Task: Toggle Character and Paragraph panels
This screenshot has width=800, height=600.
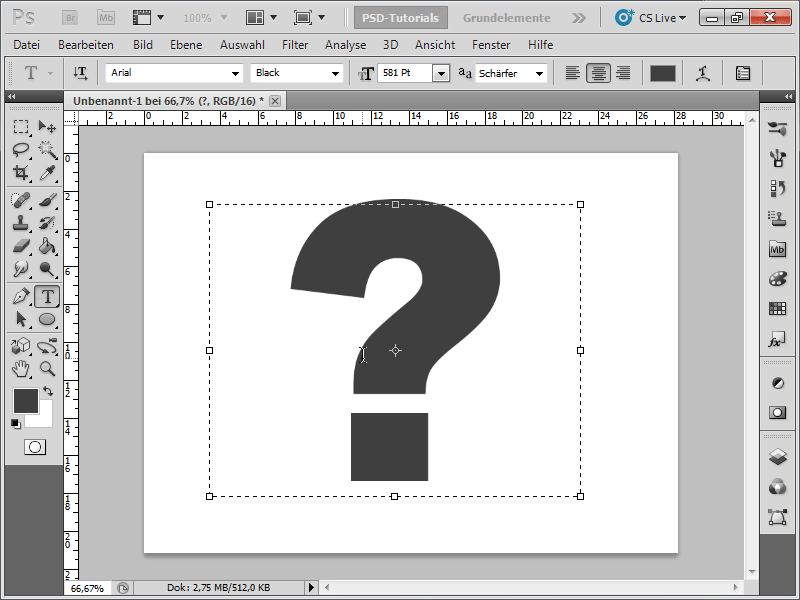Action: coord(743,73)
